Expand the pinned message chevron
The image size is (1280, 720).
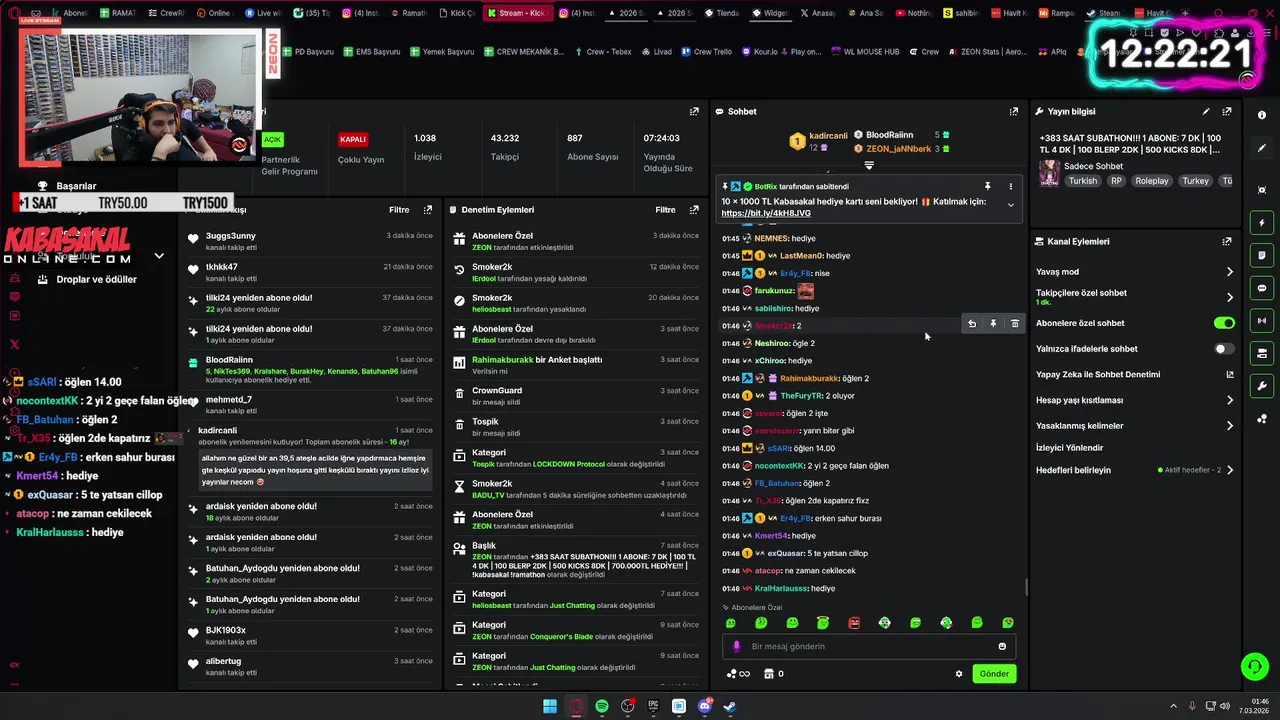[1010, 205]
